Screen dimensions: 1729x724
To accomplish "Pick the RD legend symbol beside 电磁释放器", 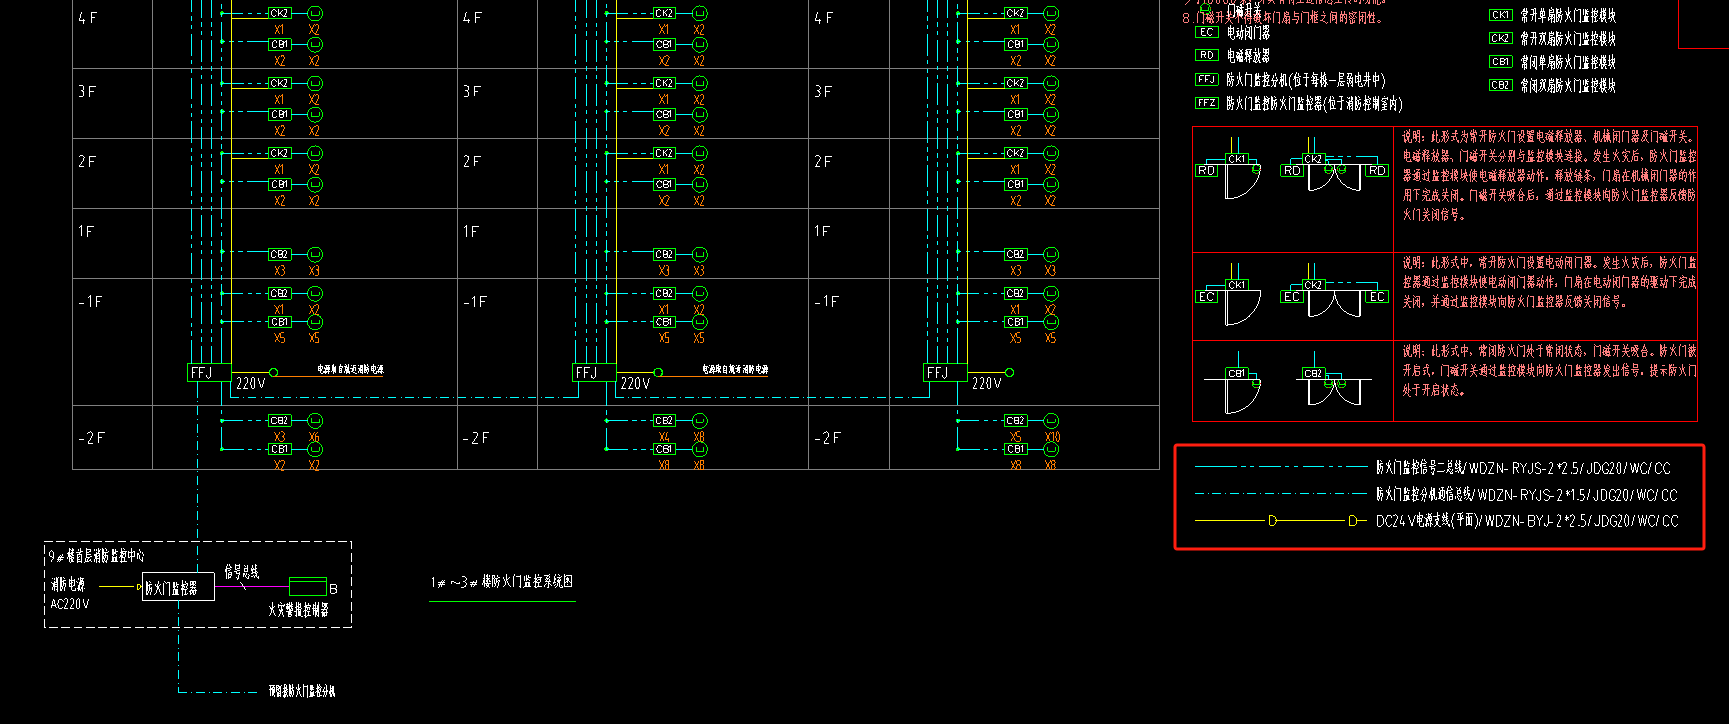I will coord(1207,55).
